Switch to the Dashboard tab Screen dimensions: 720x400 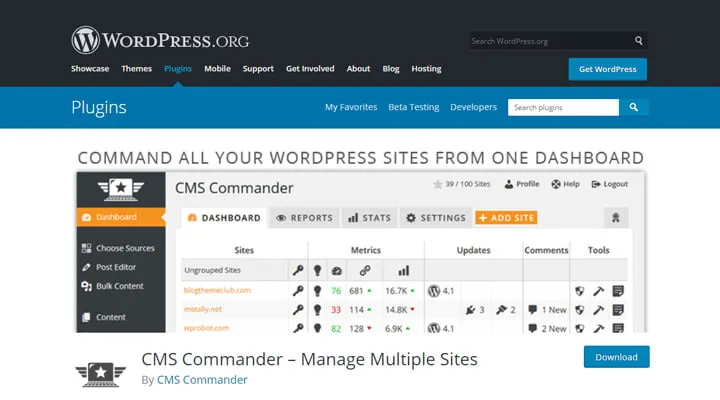click(x=224, y=218)
